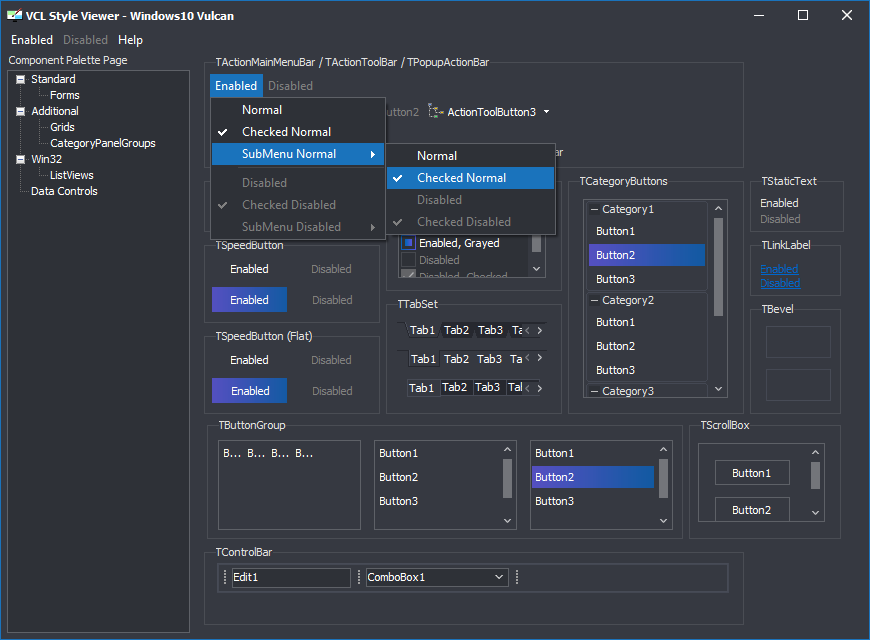
Task: Toggle the pressed Enabled button in TSpeedButton (Flat)
Action: 250,391
